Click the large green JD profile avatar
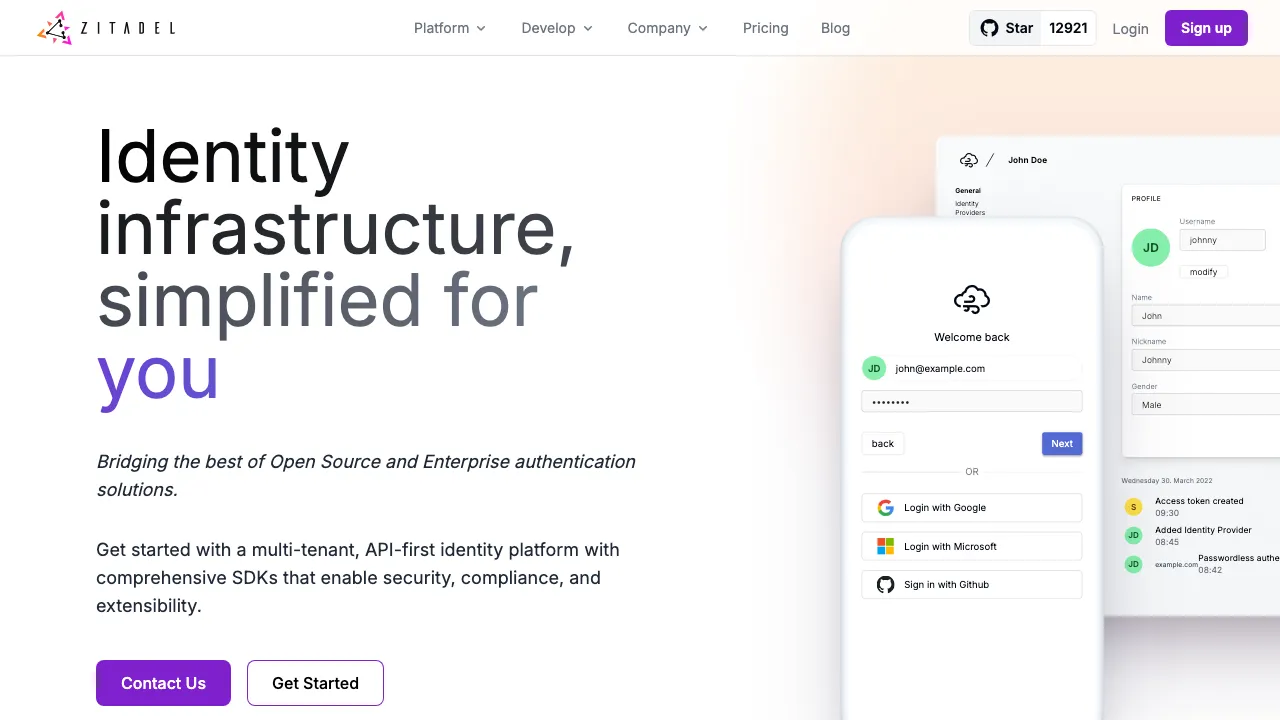 tap(1150, 247)
